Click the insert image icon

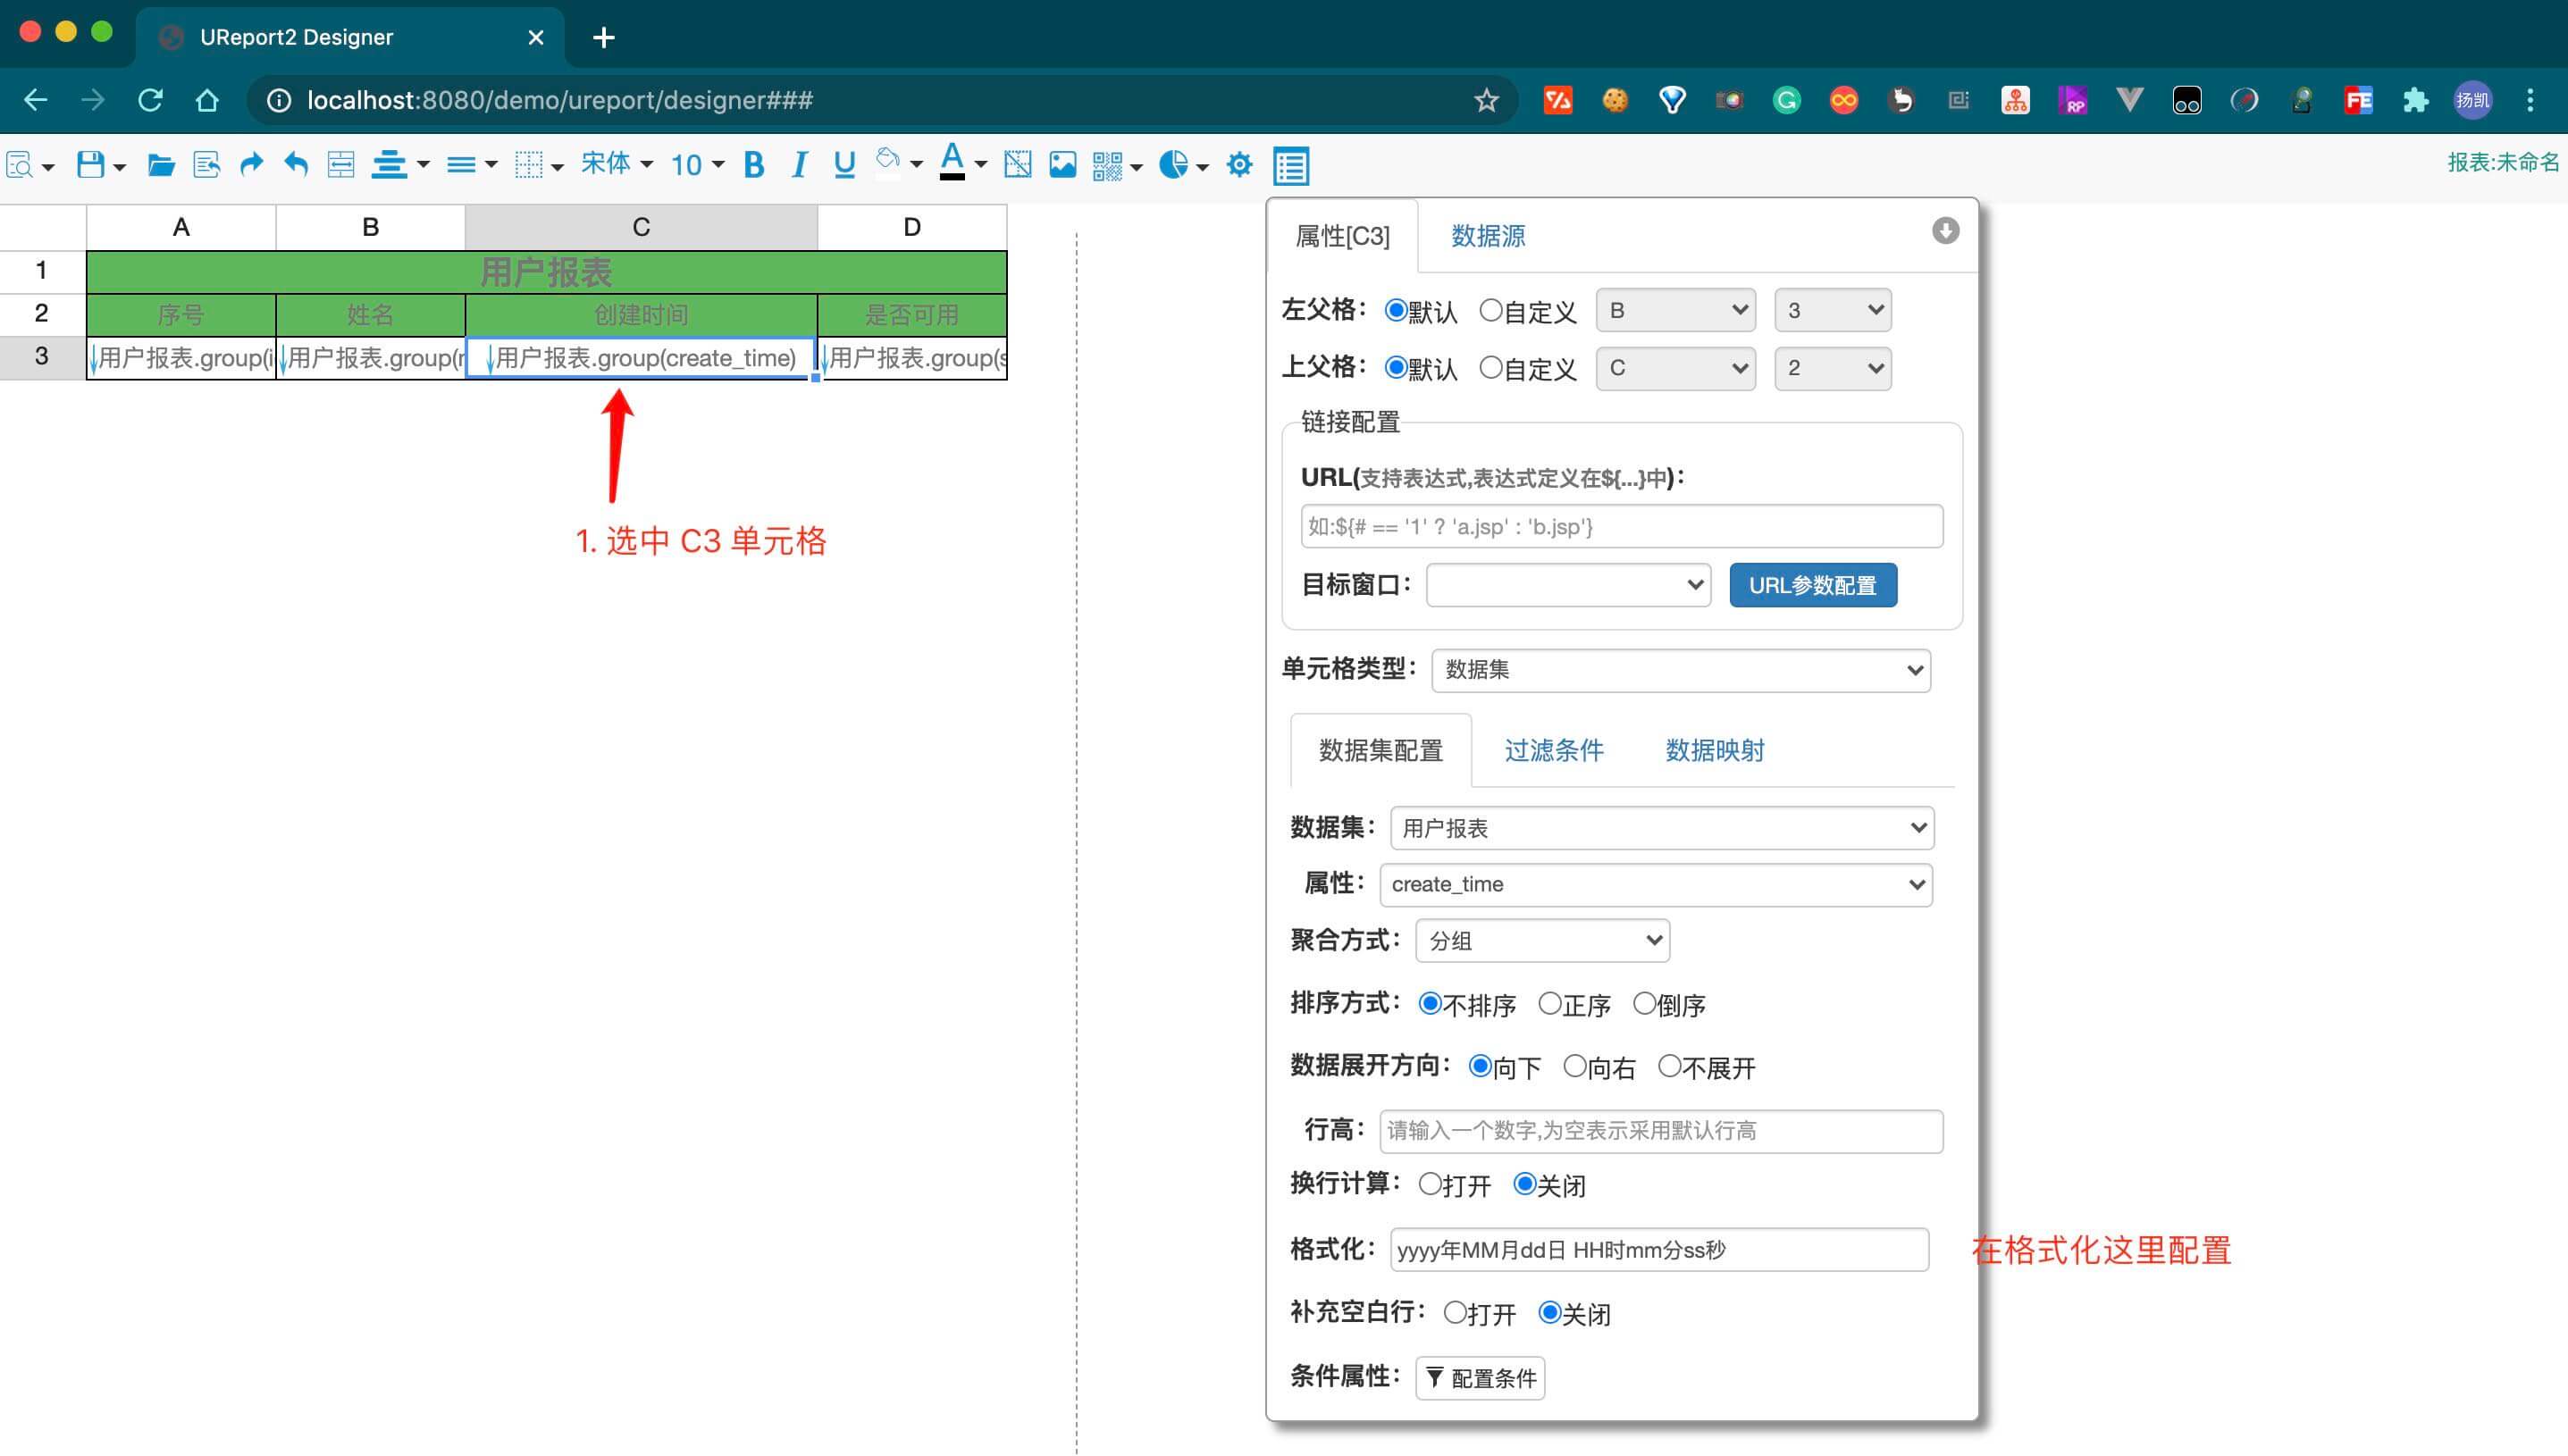click(1062, 164)
